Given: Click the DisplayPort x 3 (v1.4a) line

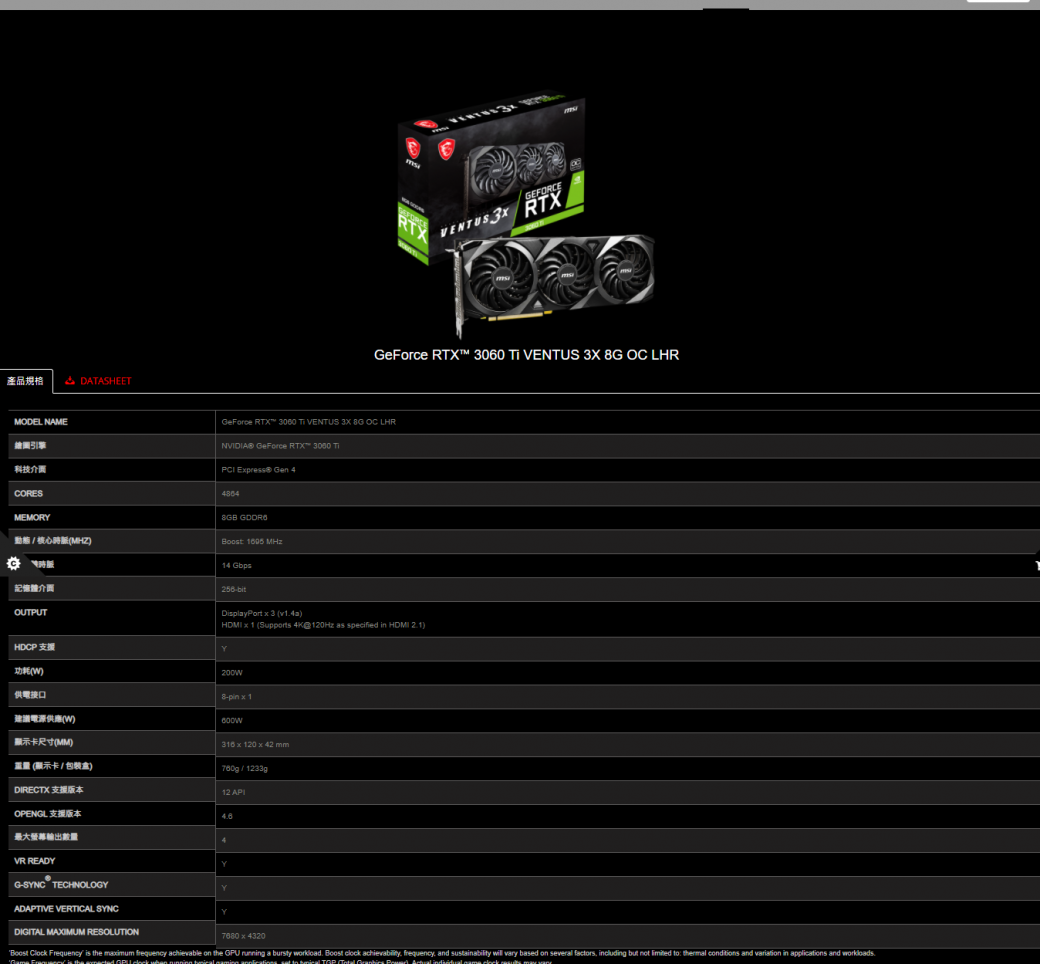Looking at the screenshot, I should 262,614.
